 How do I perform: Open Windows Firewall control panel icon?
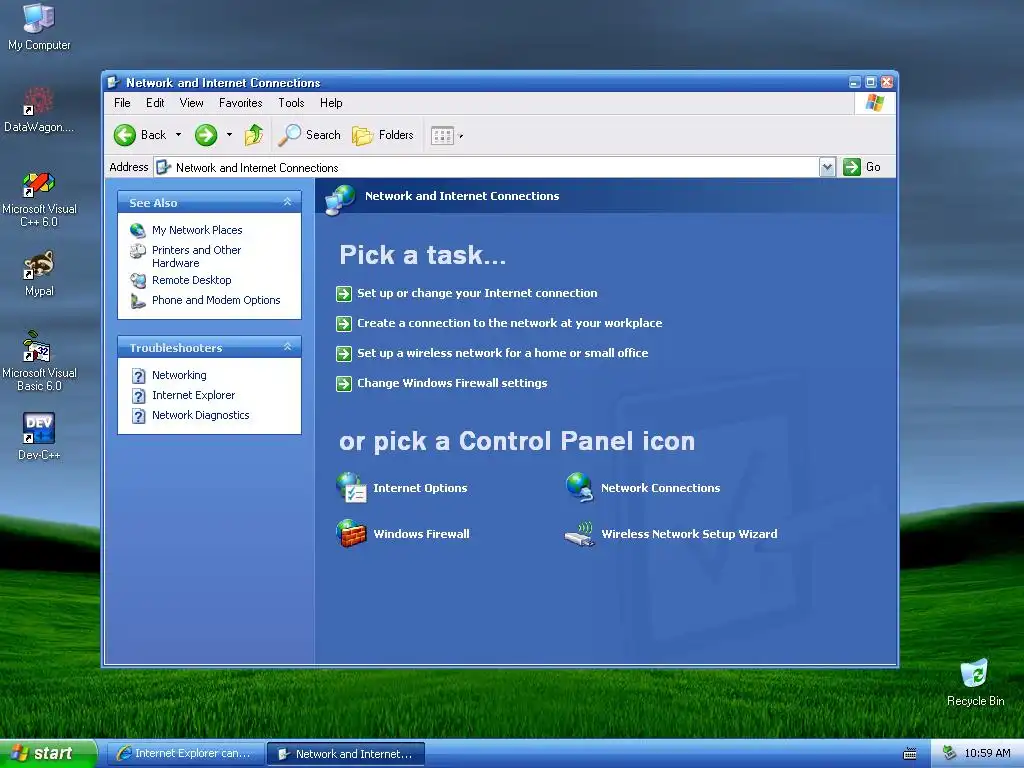point(351,534)
